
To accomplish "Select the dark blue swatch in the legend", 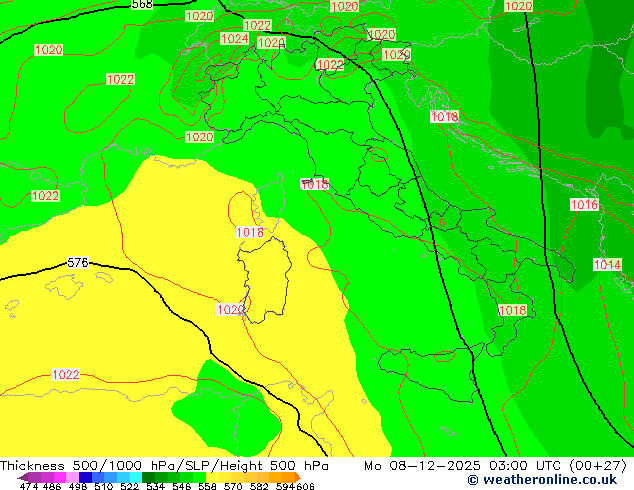I will click(x=85, y=477).
